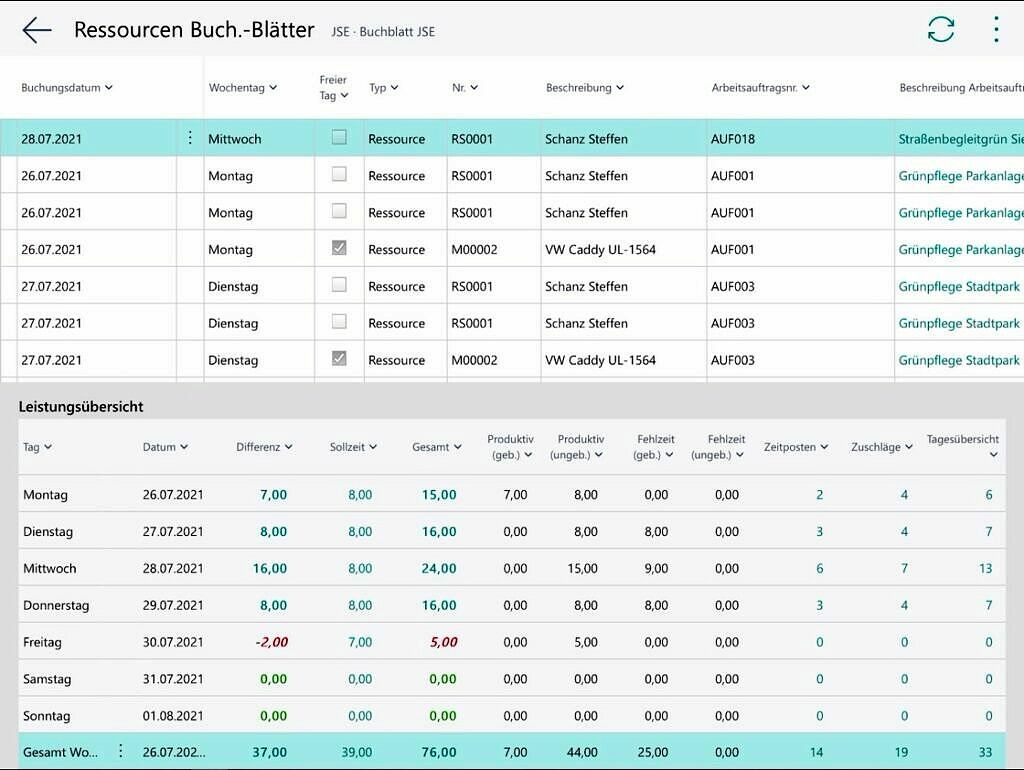Click Sollzeit 8,00 for Montag
The height and width of the screenshot is (770, 1024).
[360, 495]
